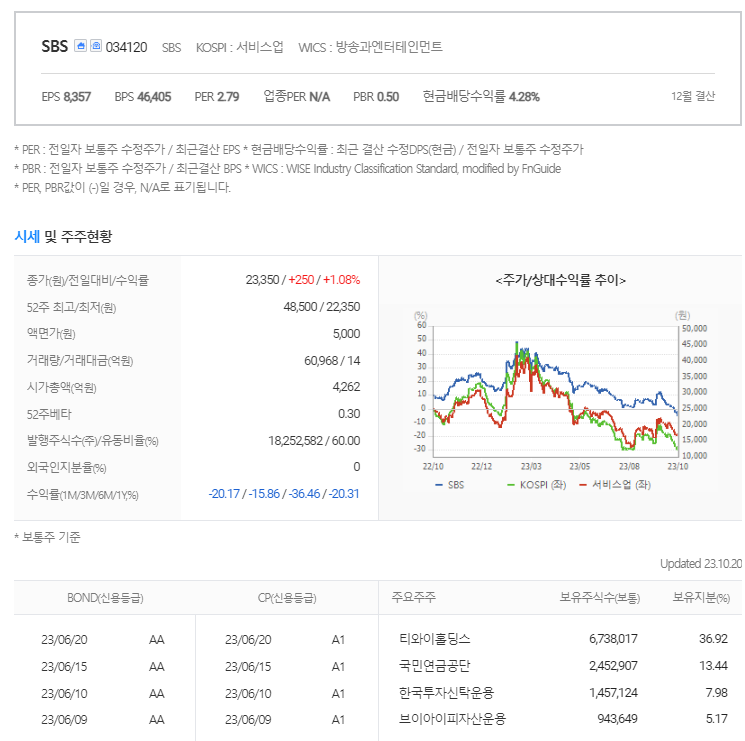
Task: Click CP row date 23/06/09
Action: pos(248,720)
